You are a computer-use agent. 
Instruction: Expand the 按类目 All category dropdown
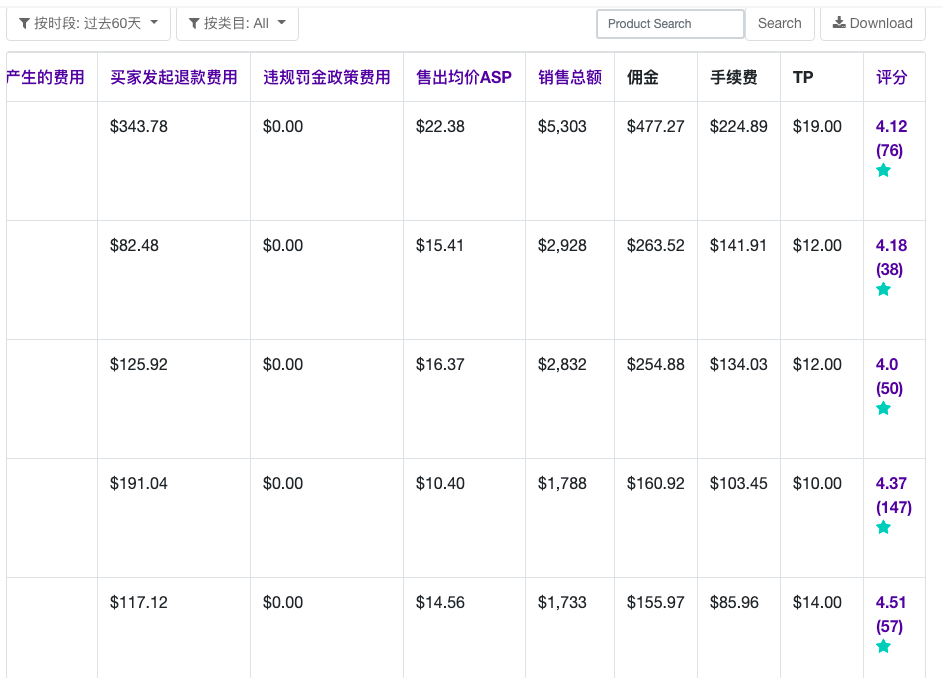[x=237, y=23]
